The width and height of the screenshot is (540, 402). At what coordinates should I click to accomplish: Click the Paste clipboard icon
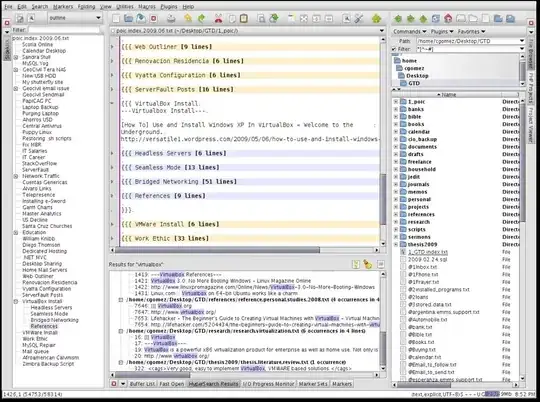243,18
